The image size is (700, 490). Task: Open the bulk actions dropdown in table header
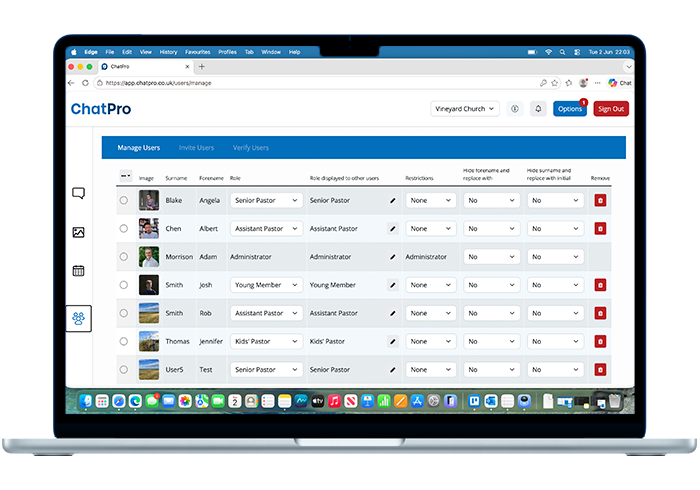126,176
